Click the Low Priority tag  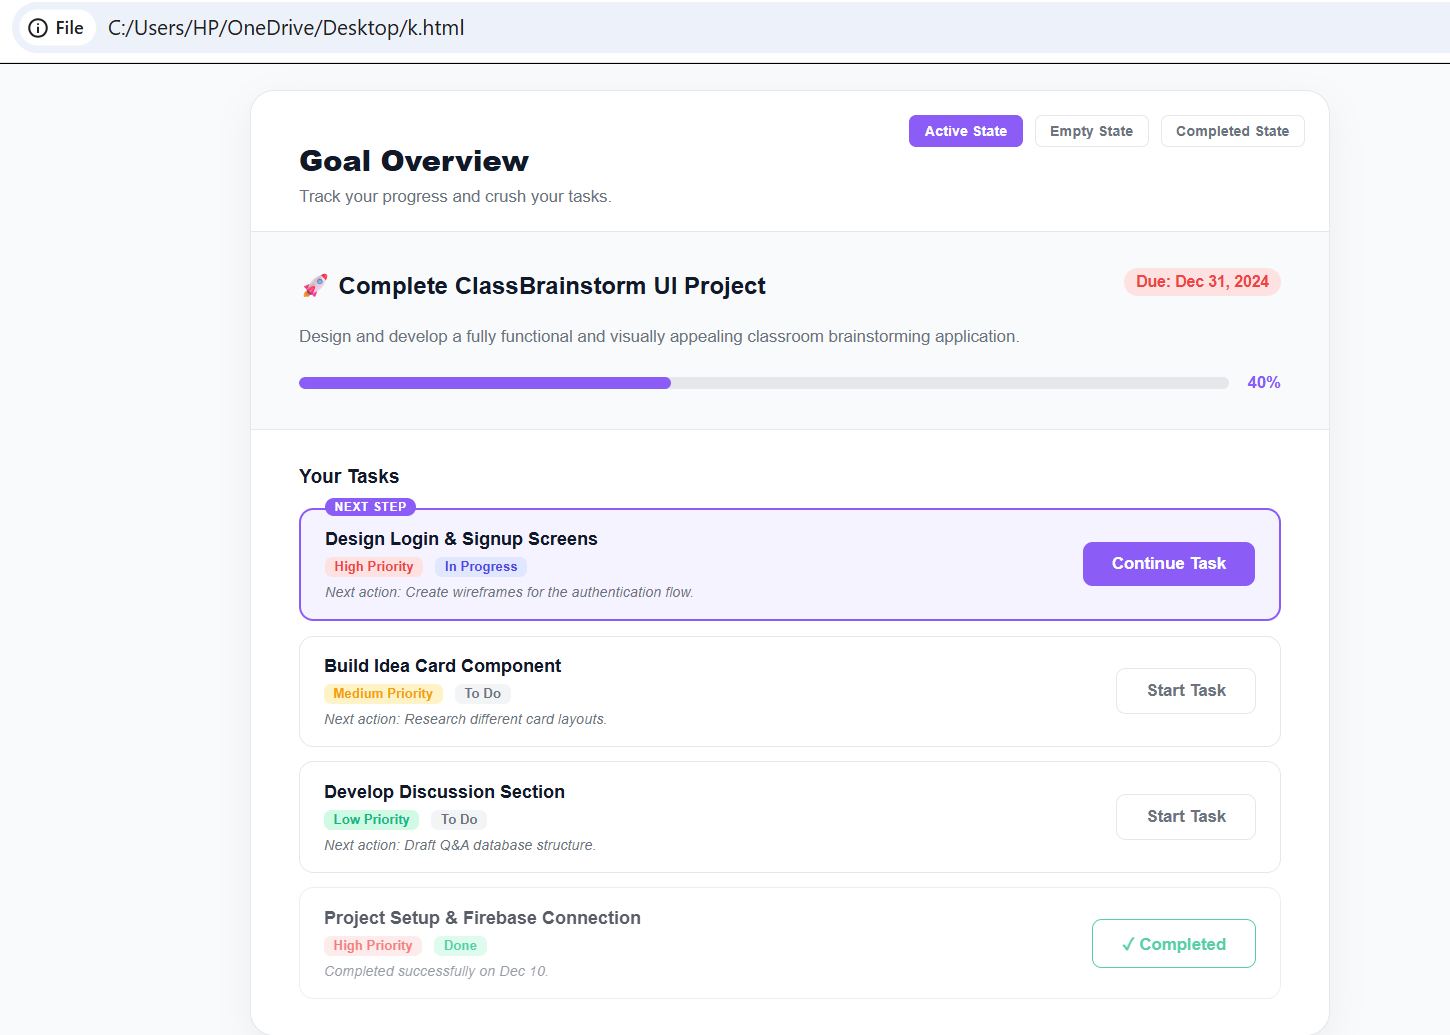point(371,820)
